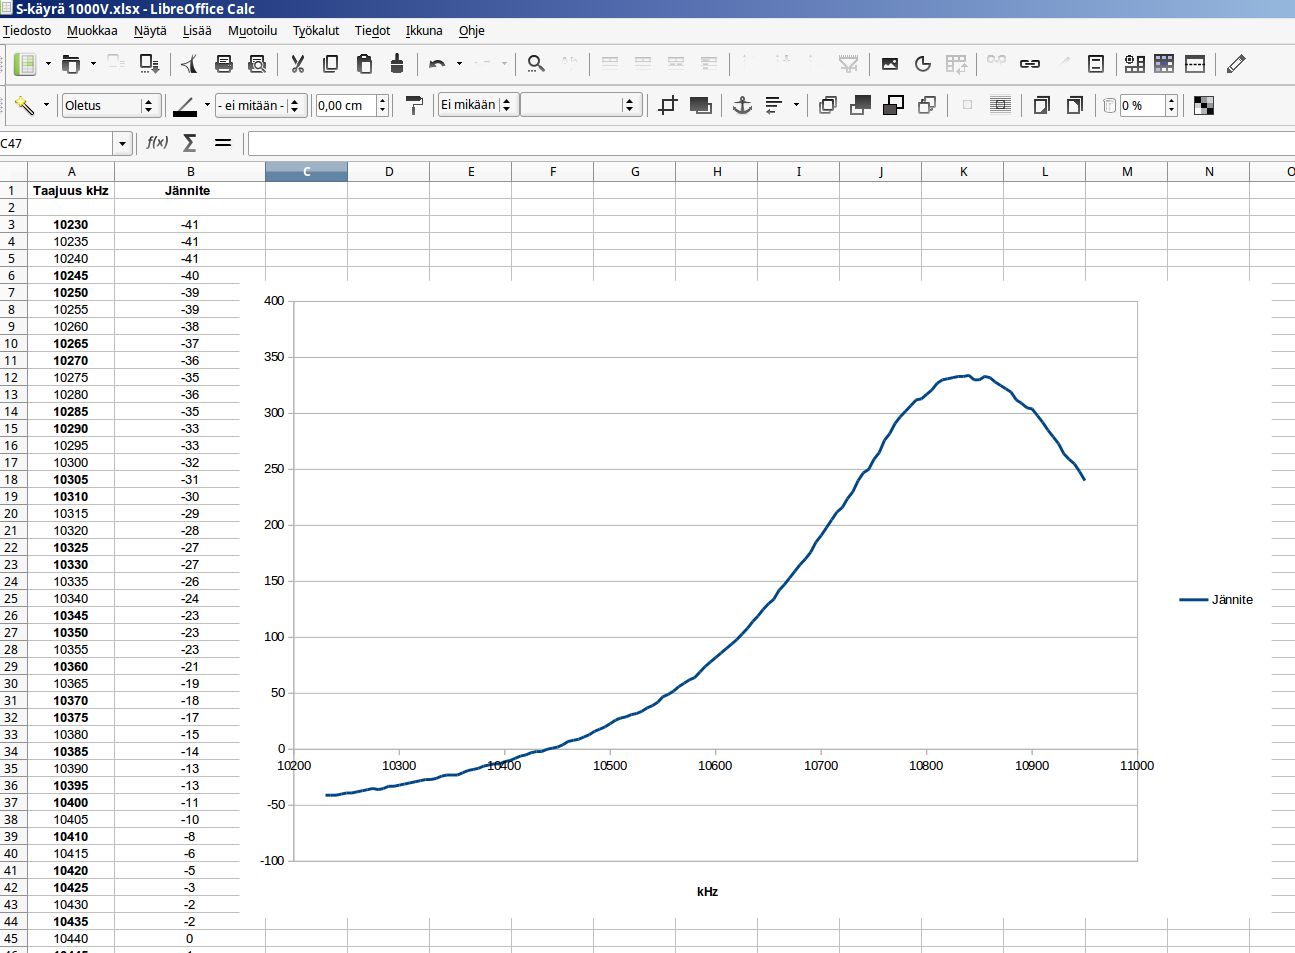The height and width of the screenshot is (953, 1295).
Task: Click the Anchor icon
Action: [741, 105]
